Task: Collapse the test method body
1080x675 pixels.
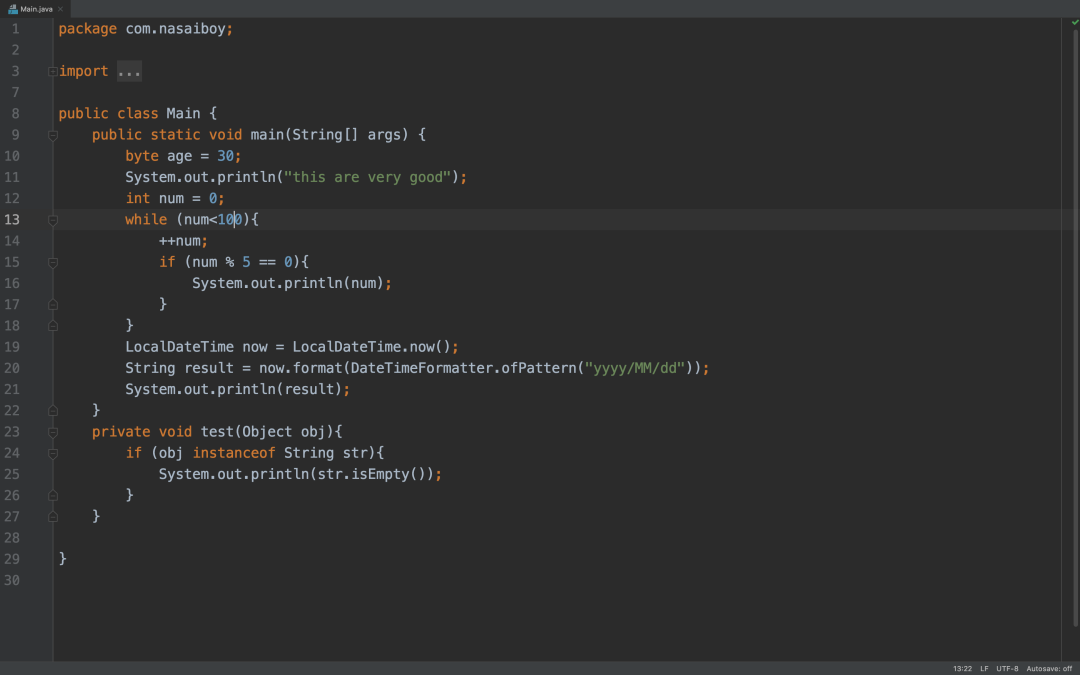Action: click(x=52, y=431)
